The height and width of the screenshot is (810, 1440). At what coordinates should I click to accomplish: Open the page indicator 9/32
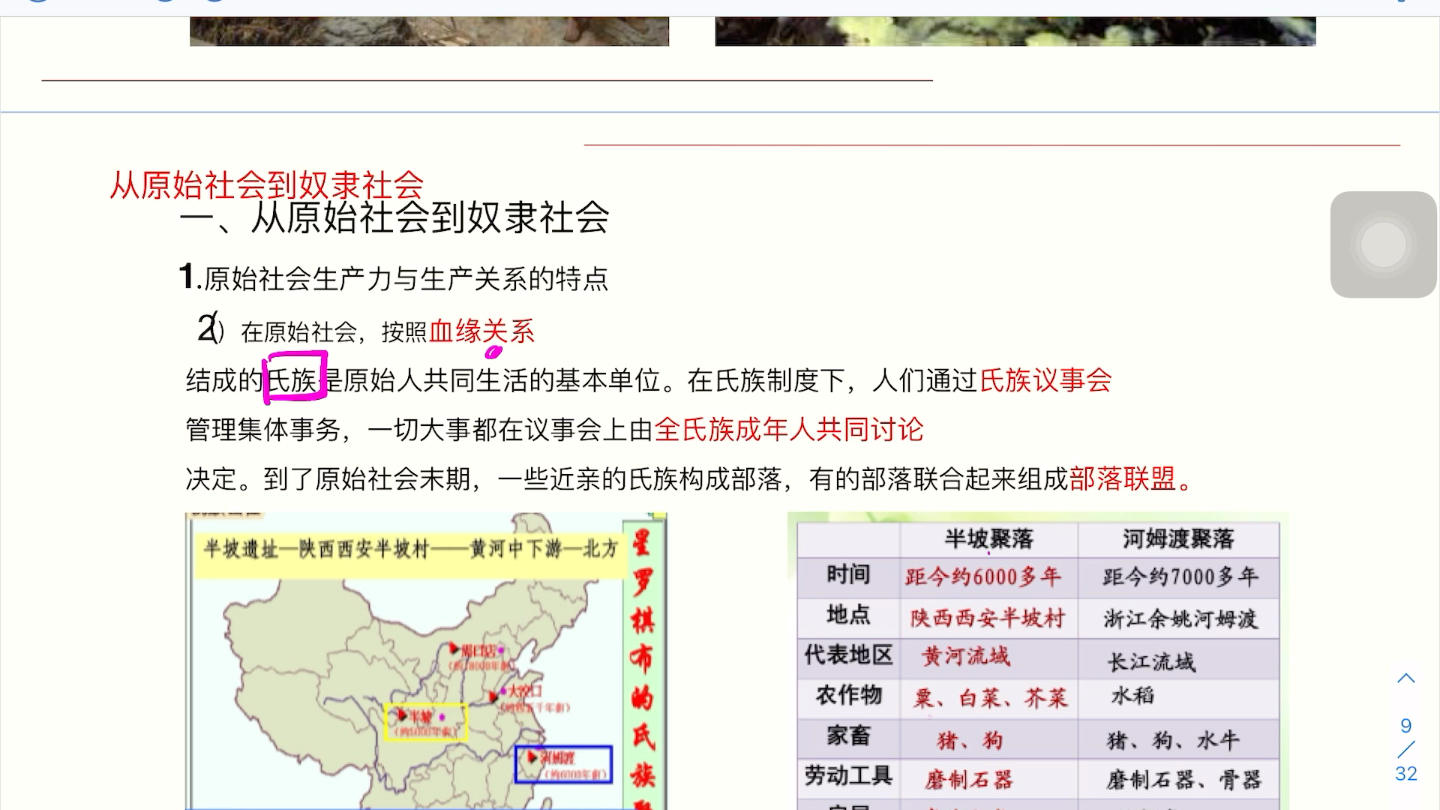[x=1406, y=749]
